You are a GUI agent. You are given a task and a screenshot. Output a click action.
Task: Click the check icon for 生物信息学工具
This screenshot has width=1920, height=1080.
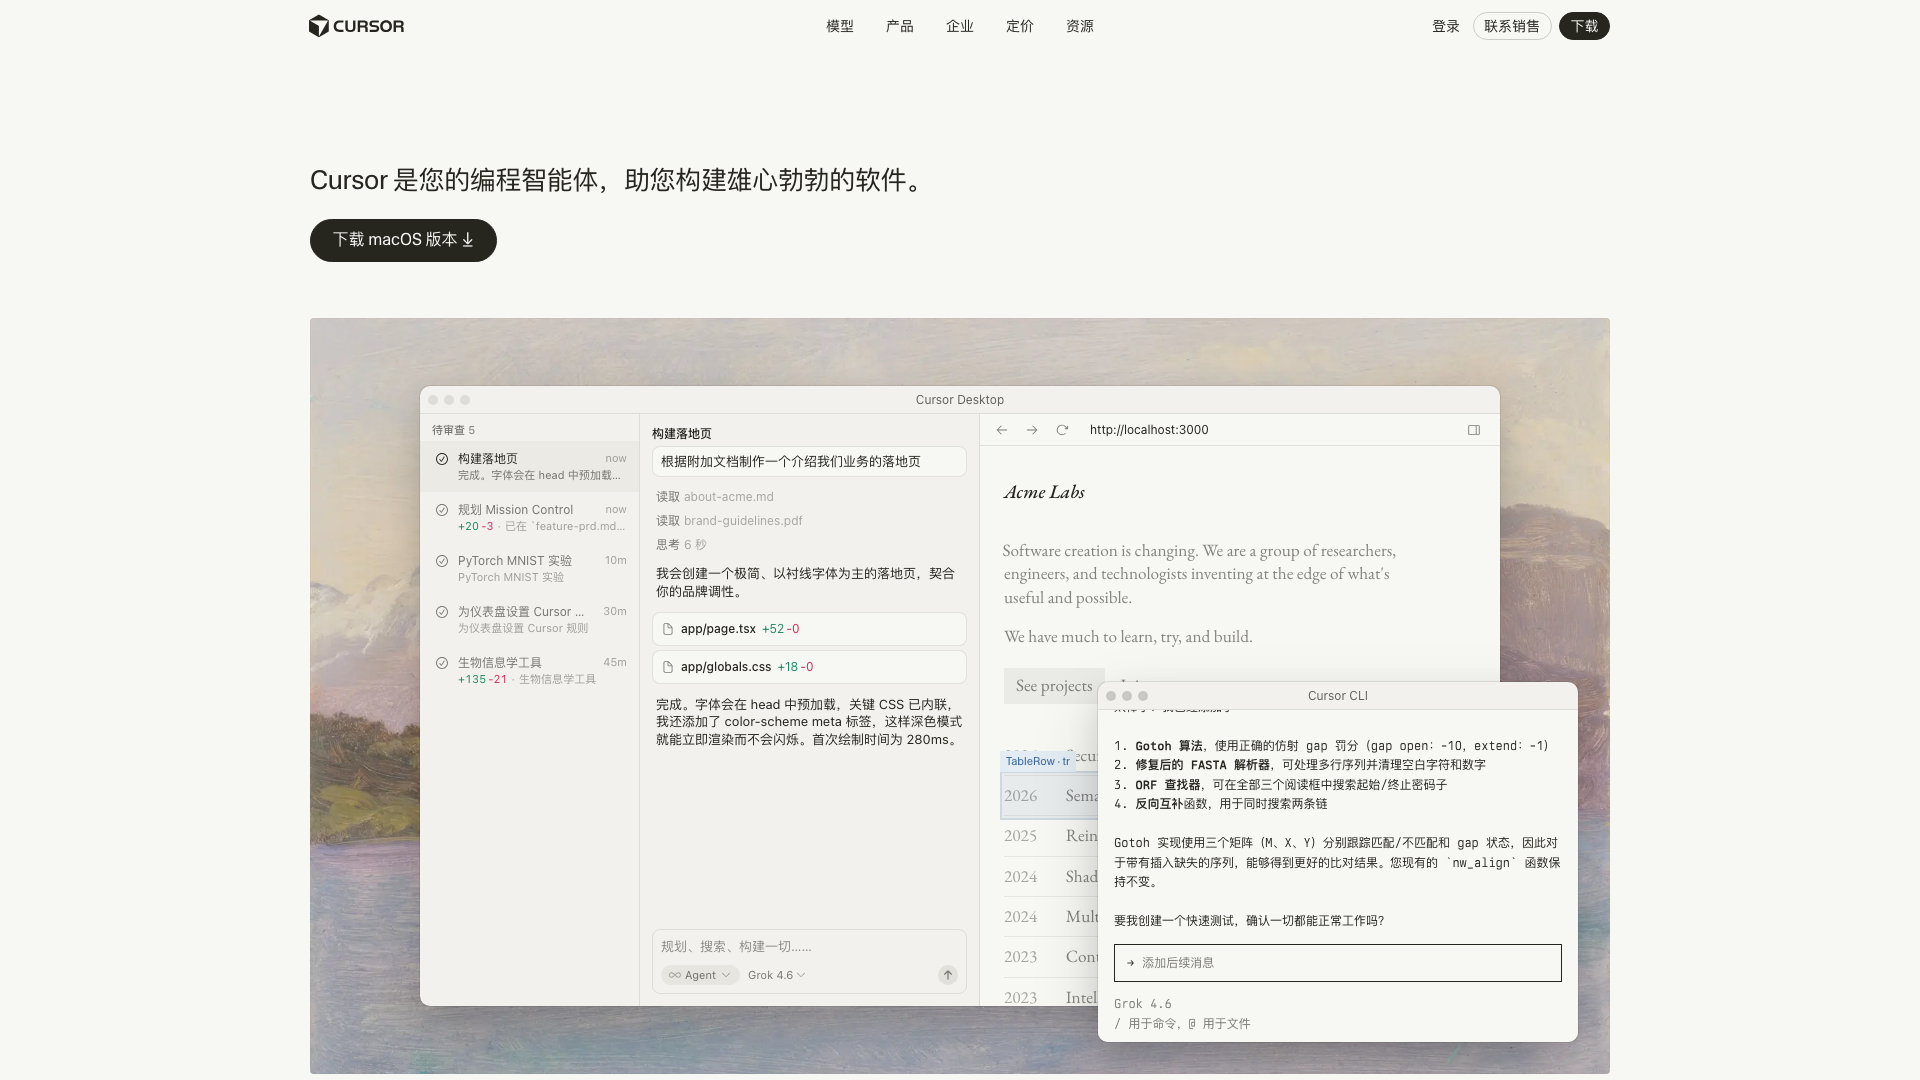click(442, 663)
